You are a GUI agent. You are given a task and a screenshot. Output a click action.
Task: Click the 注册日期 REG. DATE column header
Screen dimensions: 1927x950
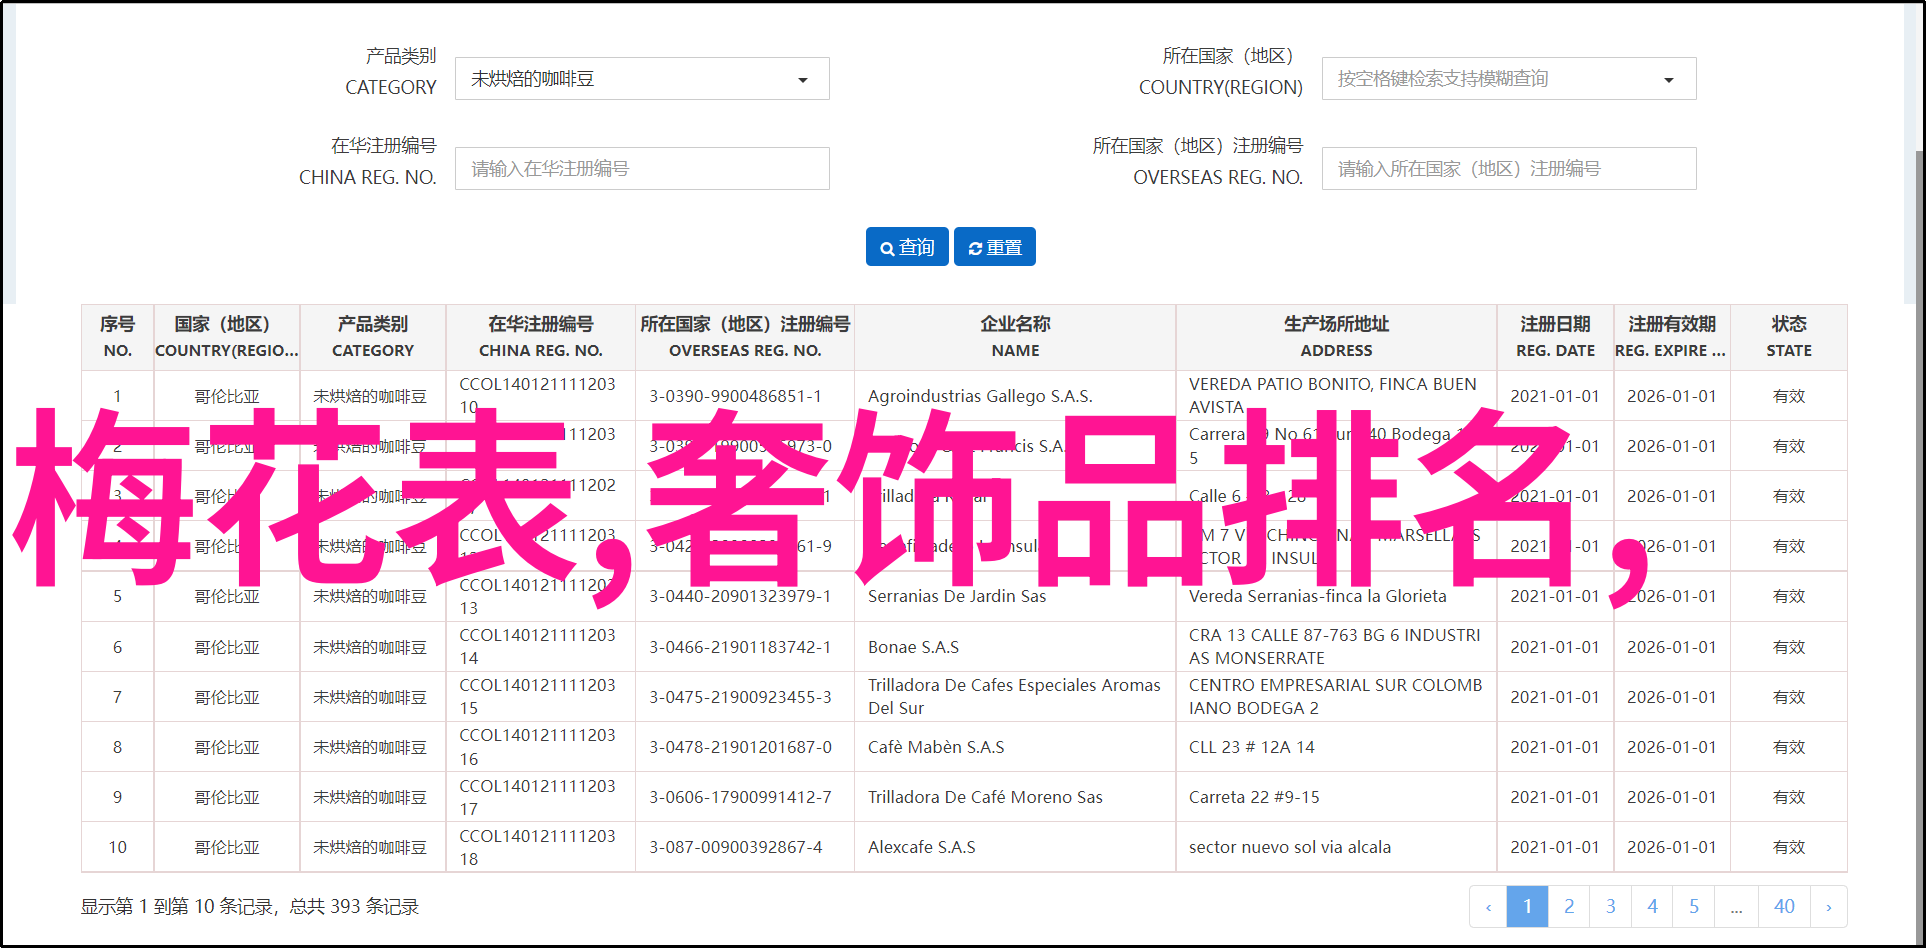click(x=1555, y=337)
